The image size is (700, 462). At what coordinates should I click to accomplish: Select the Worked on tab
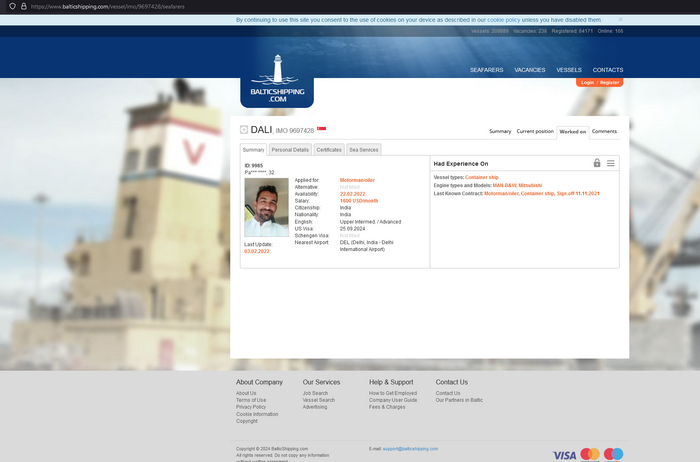pos(573,132)
